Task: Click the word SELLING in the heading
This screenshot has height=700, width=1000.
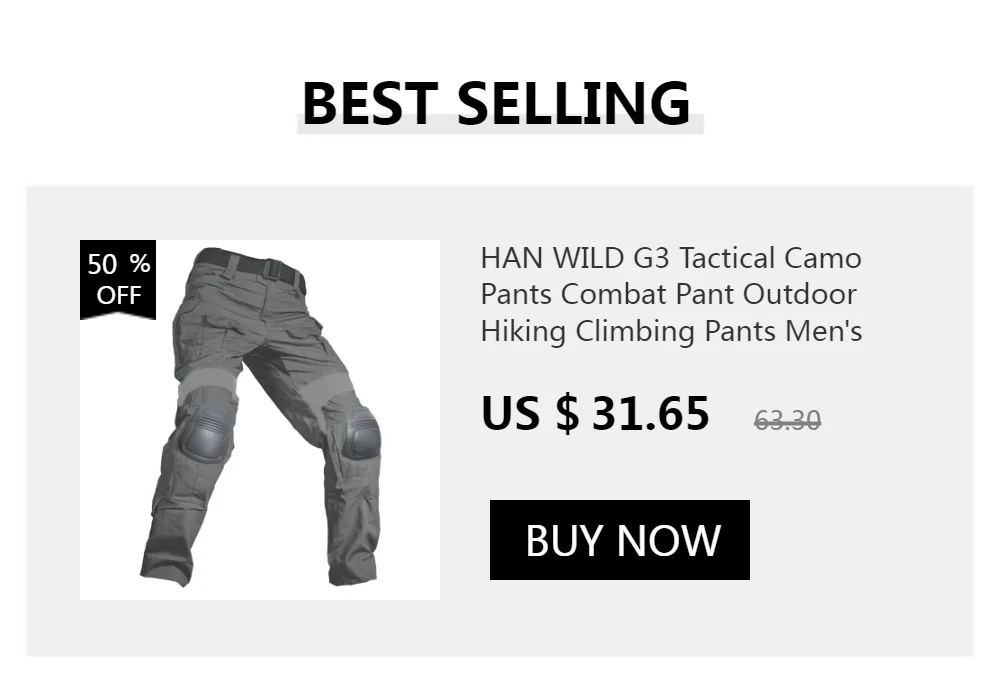Action: pos(574,103)
